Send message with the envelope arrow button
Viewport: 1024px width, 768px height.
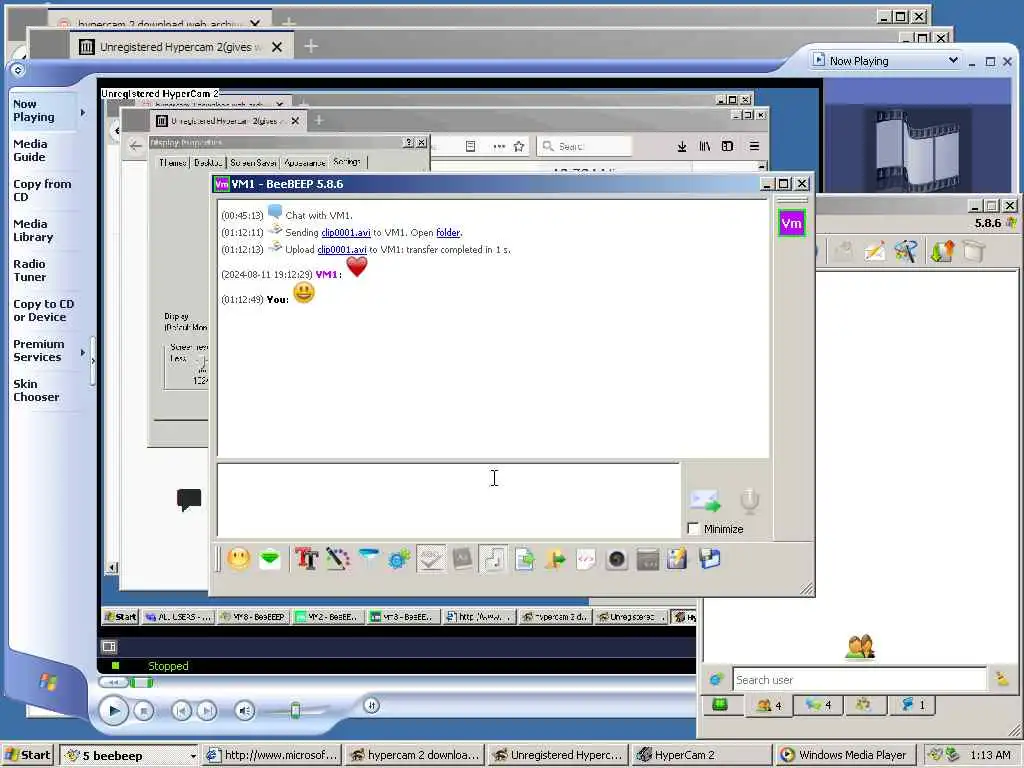pos(705,501)
